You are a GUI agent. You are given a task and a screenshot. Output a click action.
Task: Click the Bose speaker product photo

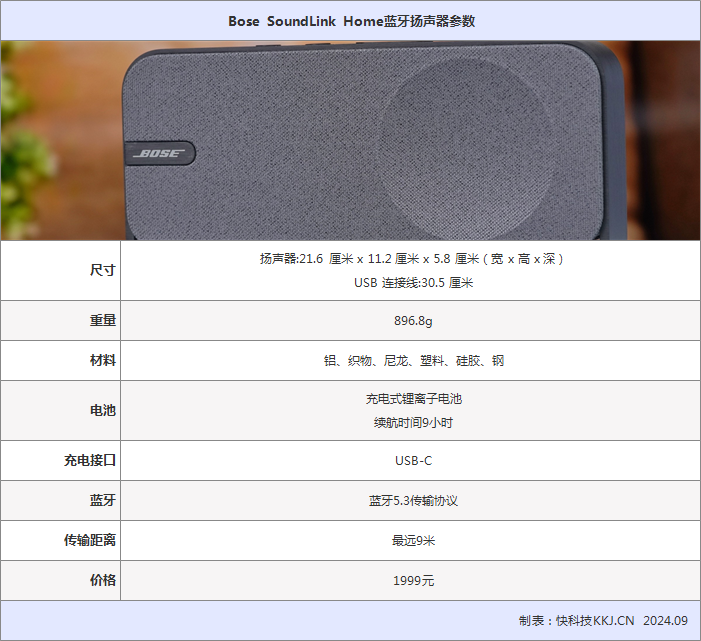point(350,140)
